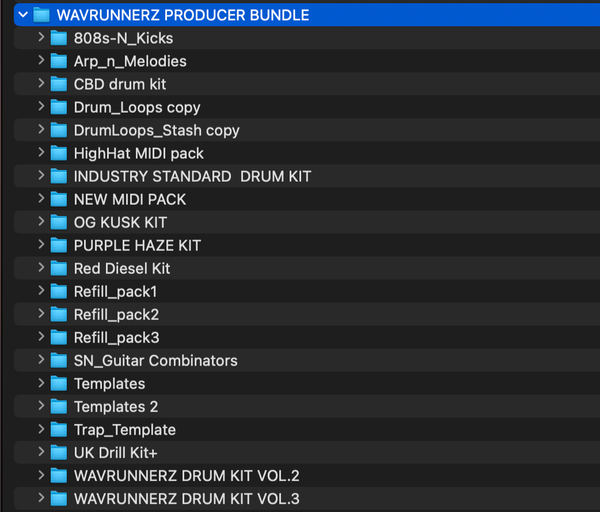
Task: Click the SN_Guitar Combinators folder icon
Action: [59, 360]
